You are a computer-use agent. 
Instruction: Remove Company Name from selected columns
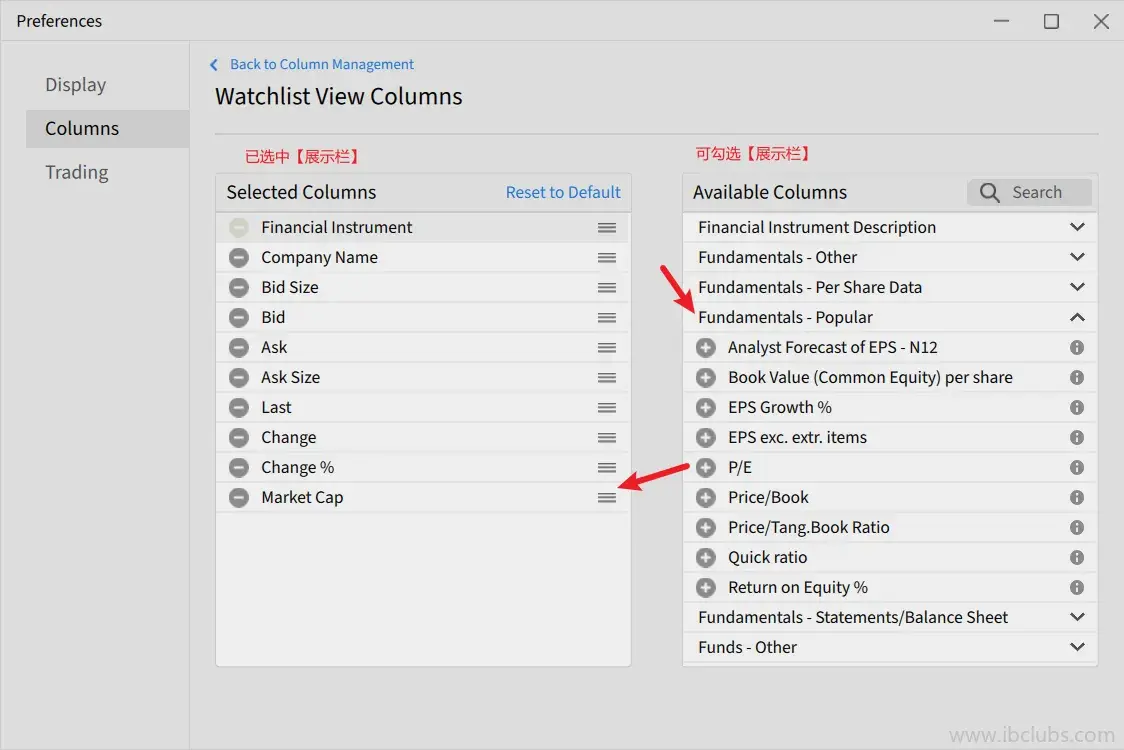pos(239,257)
